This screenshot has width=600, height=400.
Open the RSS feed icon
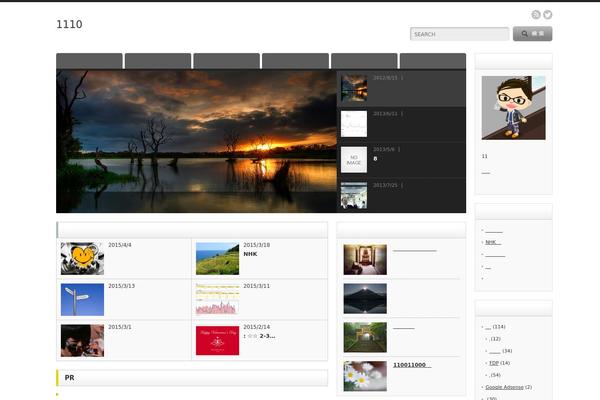(536, 15)
